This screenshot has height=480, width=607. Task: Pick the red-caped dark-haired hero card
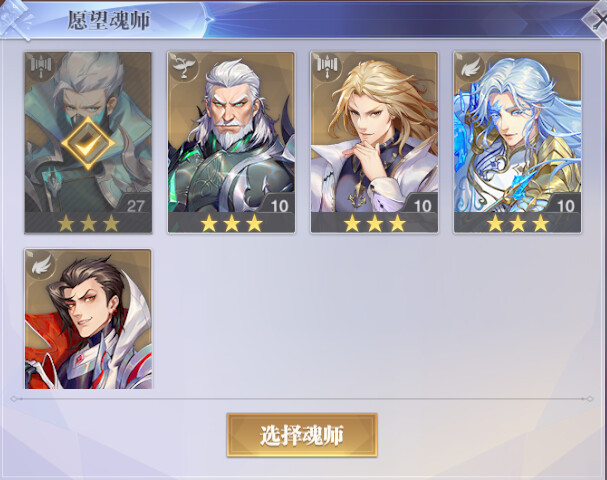(88, 319)
